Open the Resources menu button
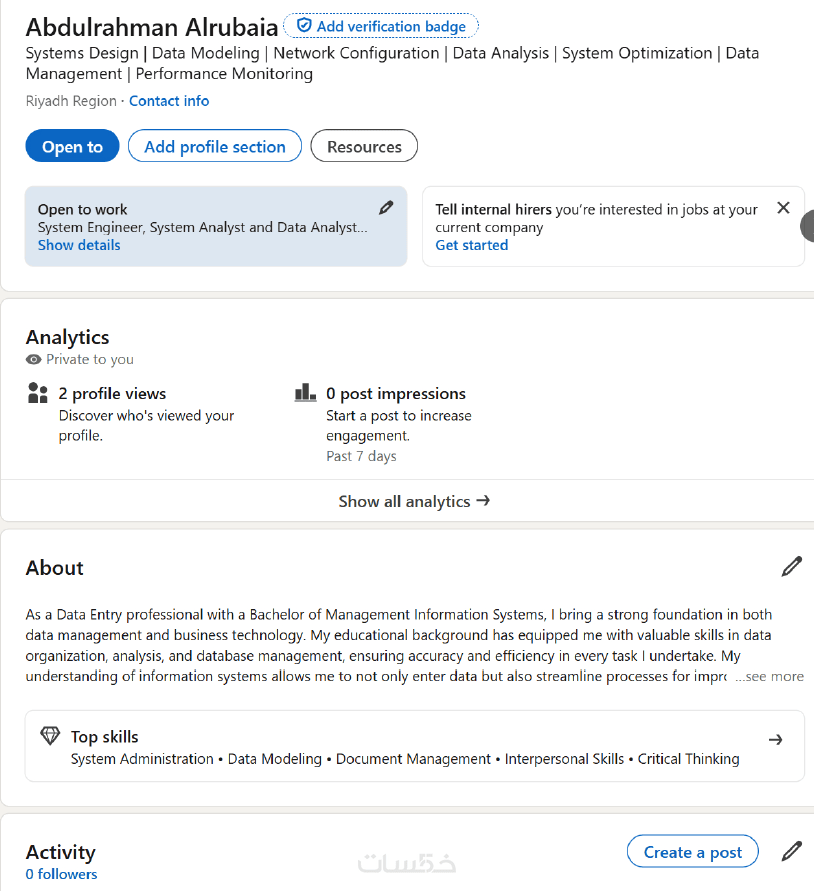Viewport: 814px width, 891px height. click(364, 146)
